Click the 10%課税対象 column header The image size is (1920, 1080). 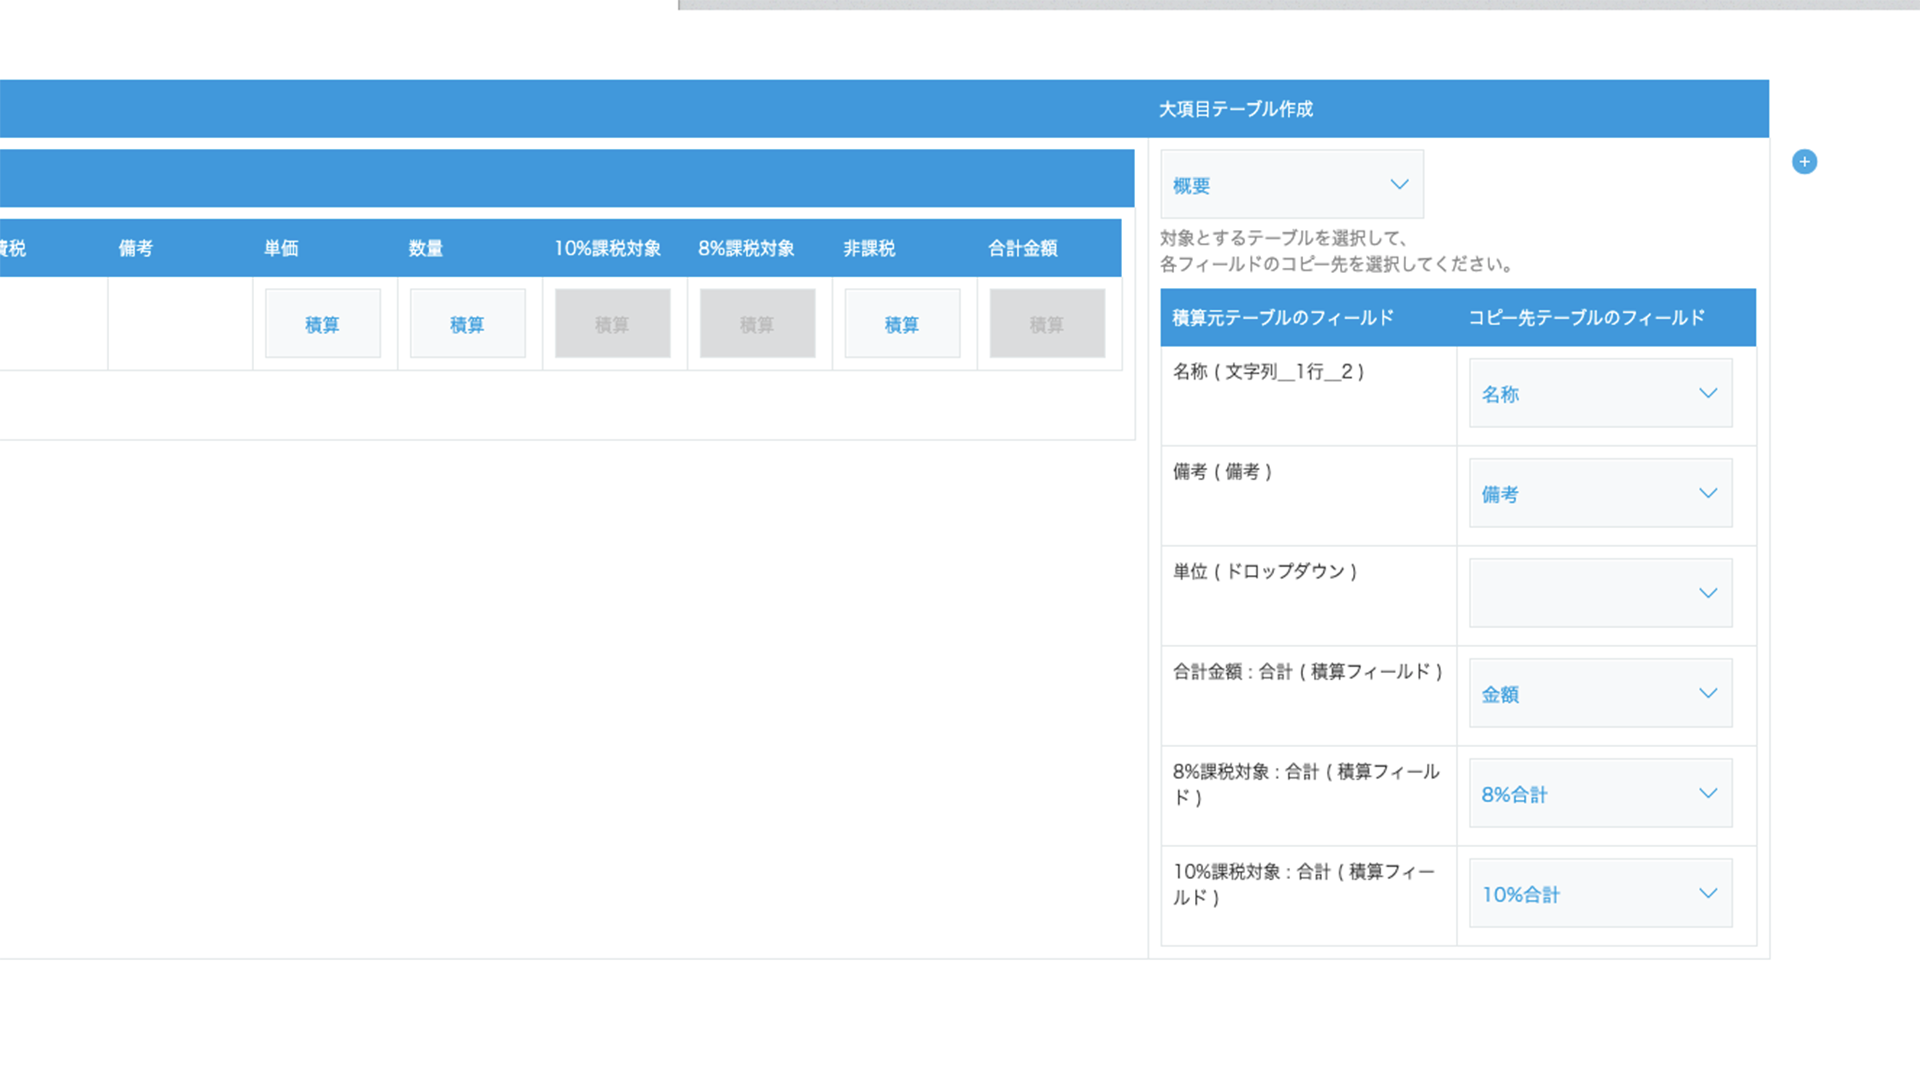[608, 248]
